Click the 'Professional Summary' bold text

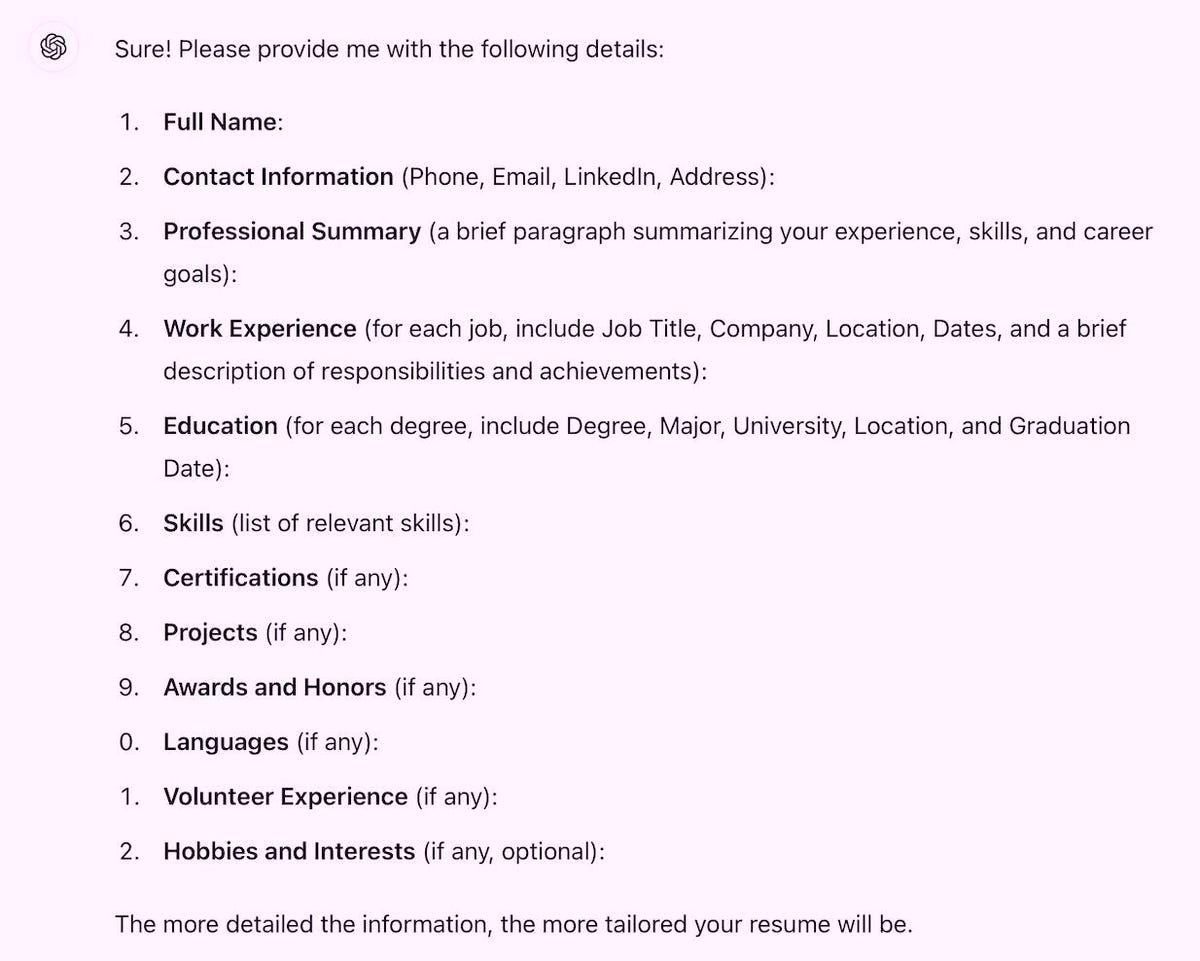pos(292,232)
